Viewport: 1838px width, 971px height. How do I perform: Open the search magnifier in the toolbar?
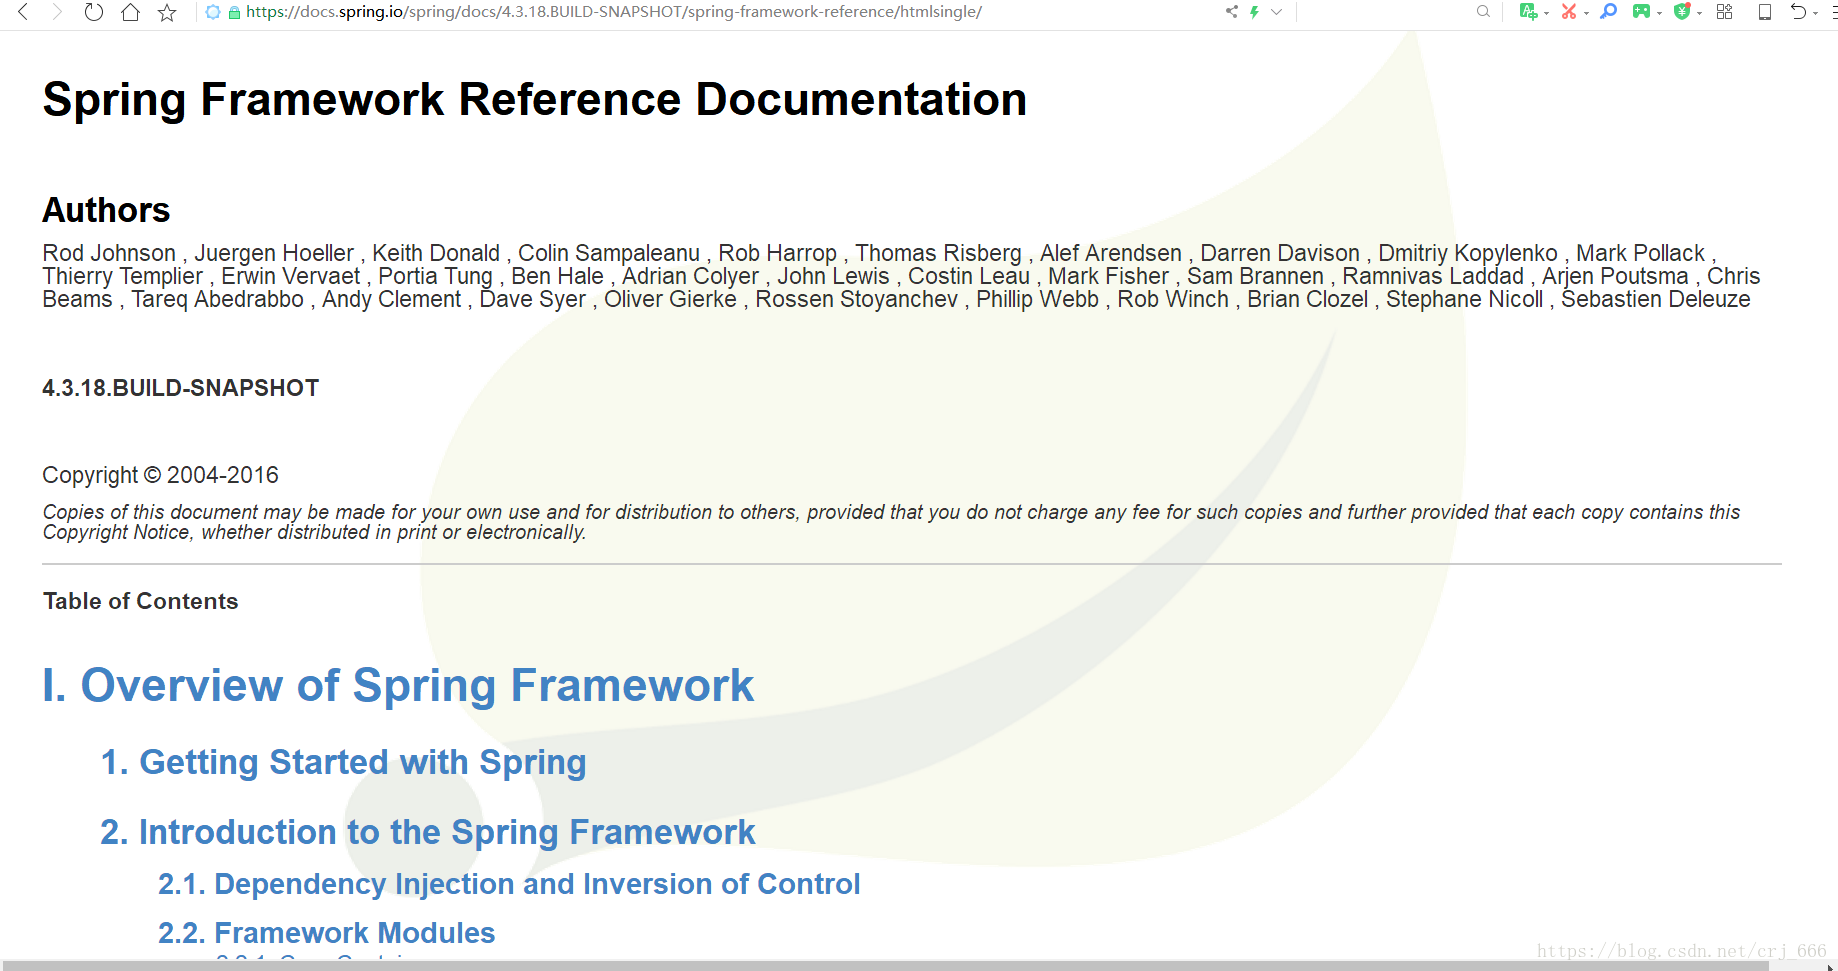tap(1483, 12)
